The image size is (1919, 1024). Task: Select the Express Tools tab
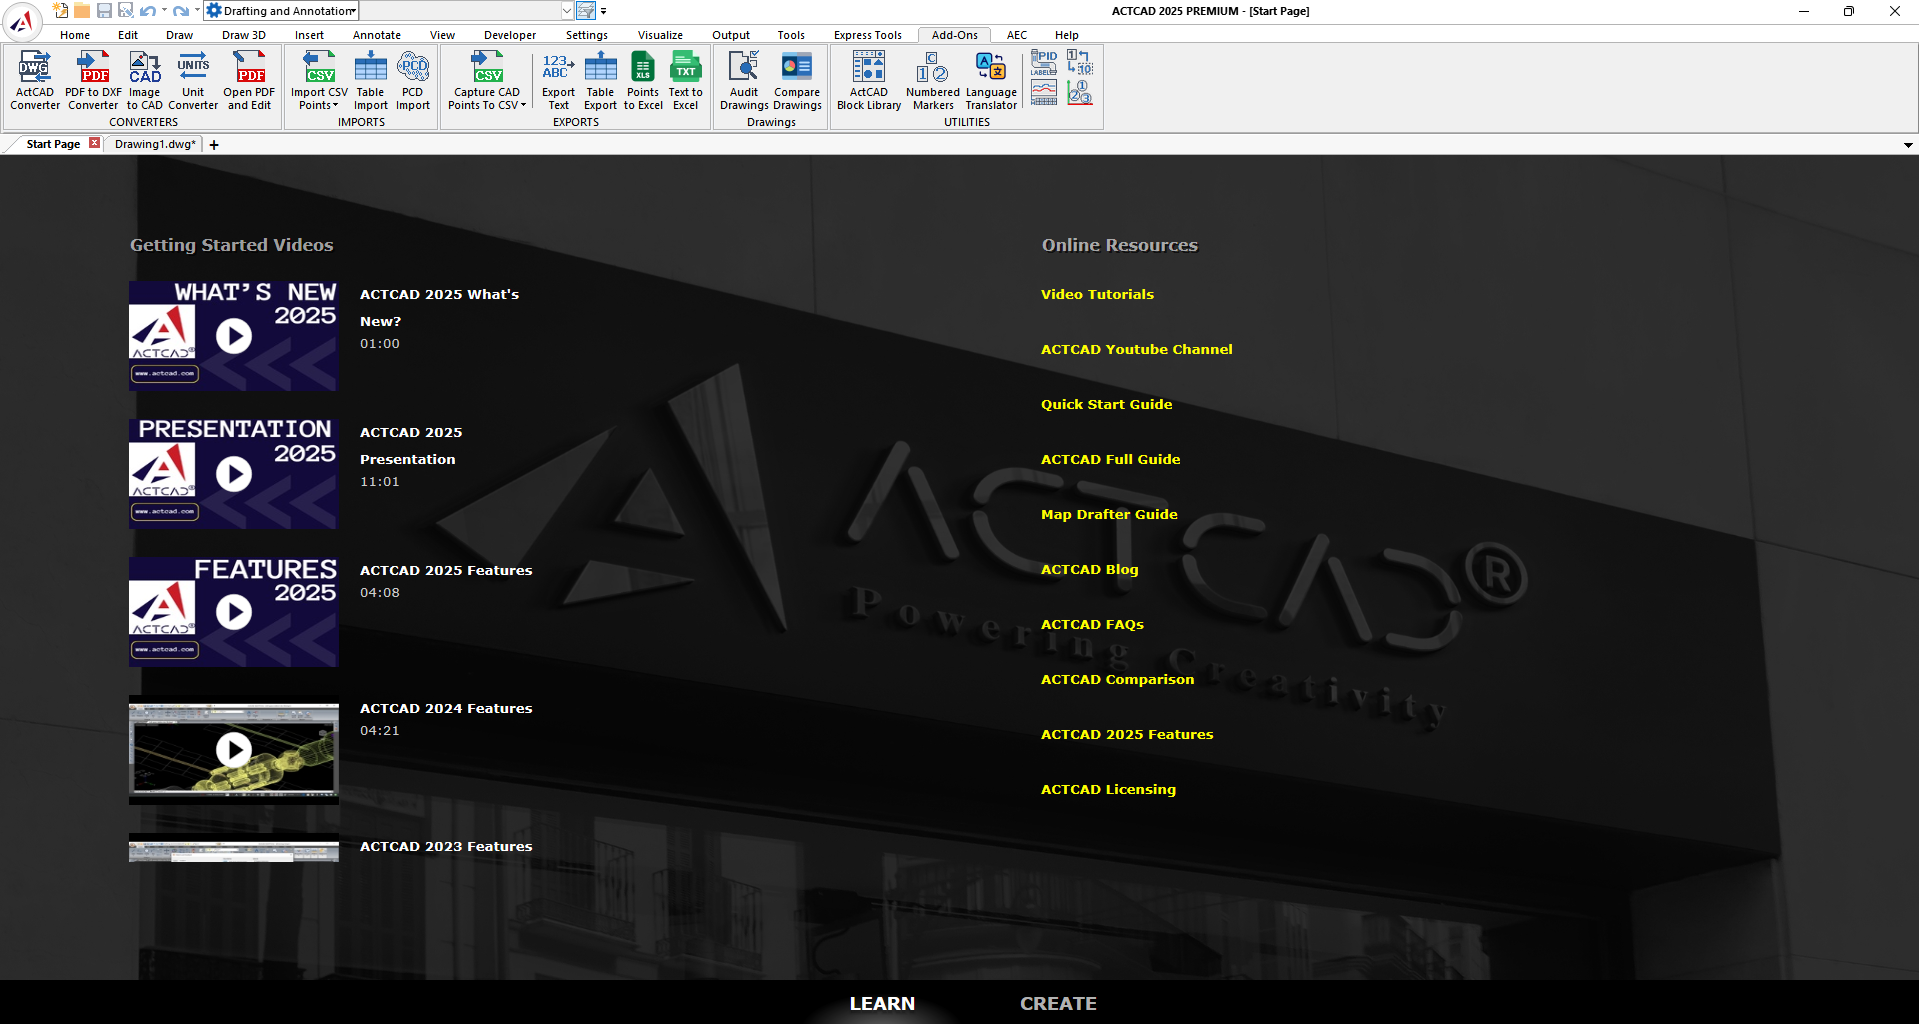pyautogui.click(x=868, y=35)
